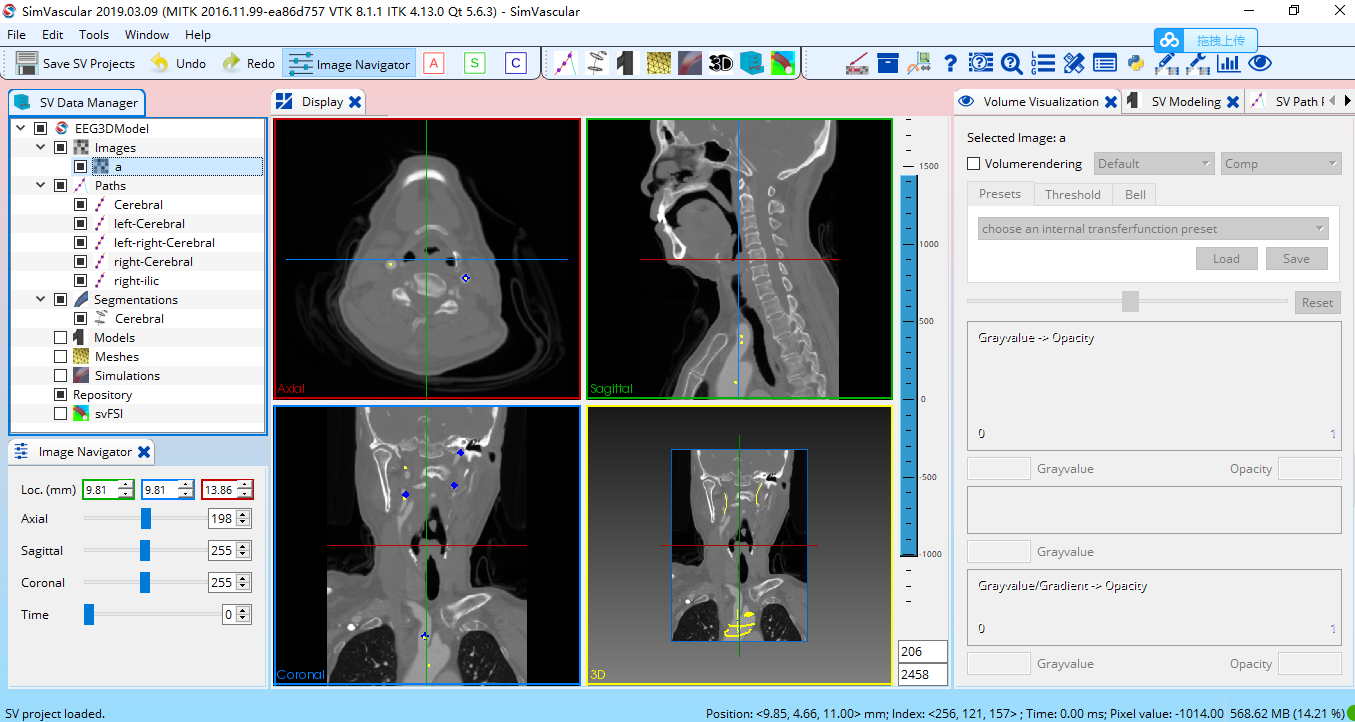Open the File menu
Screen dimensions: 1355x722
pyautogui.click(x=16, y=35)
